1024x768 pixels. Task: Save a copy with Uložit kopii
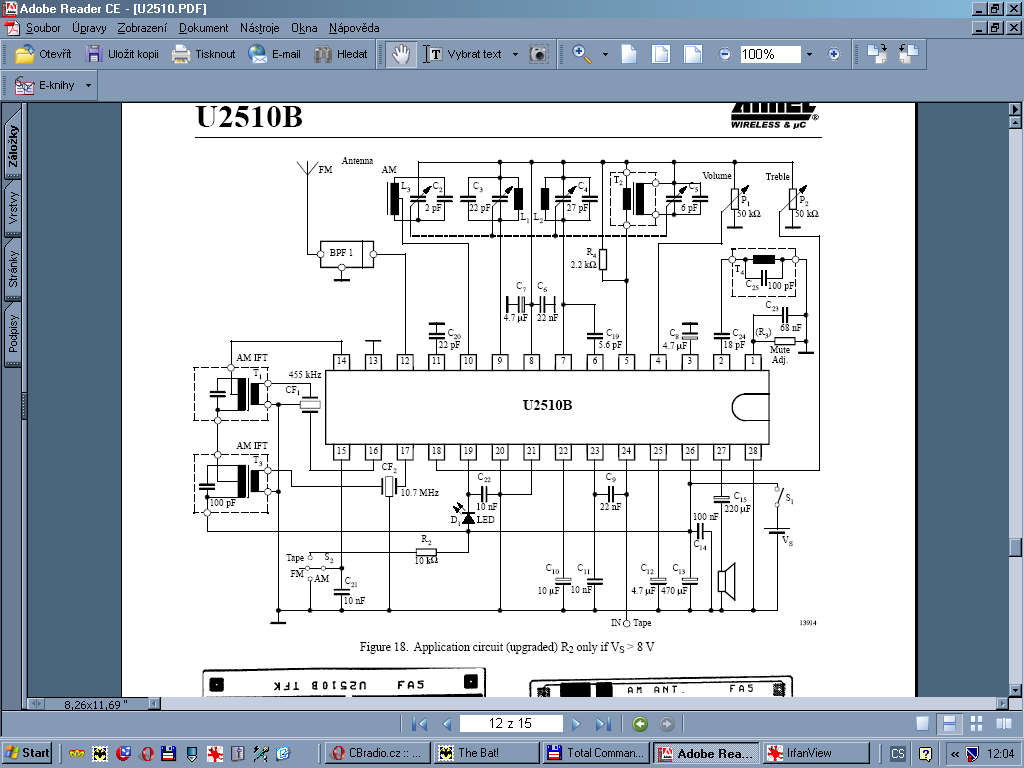tap(122, 54)
